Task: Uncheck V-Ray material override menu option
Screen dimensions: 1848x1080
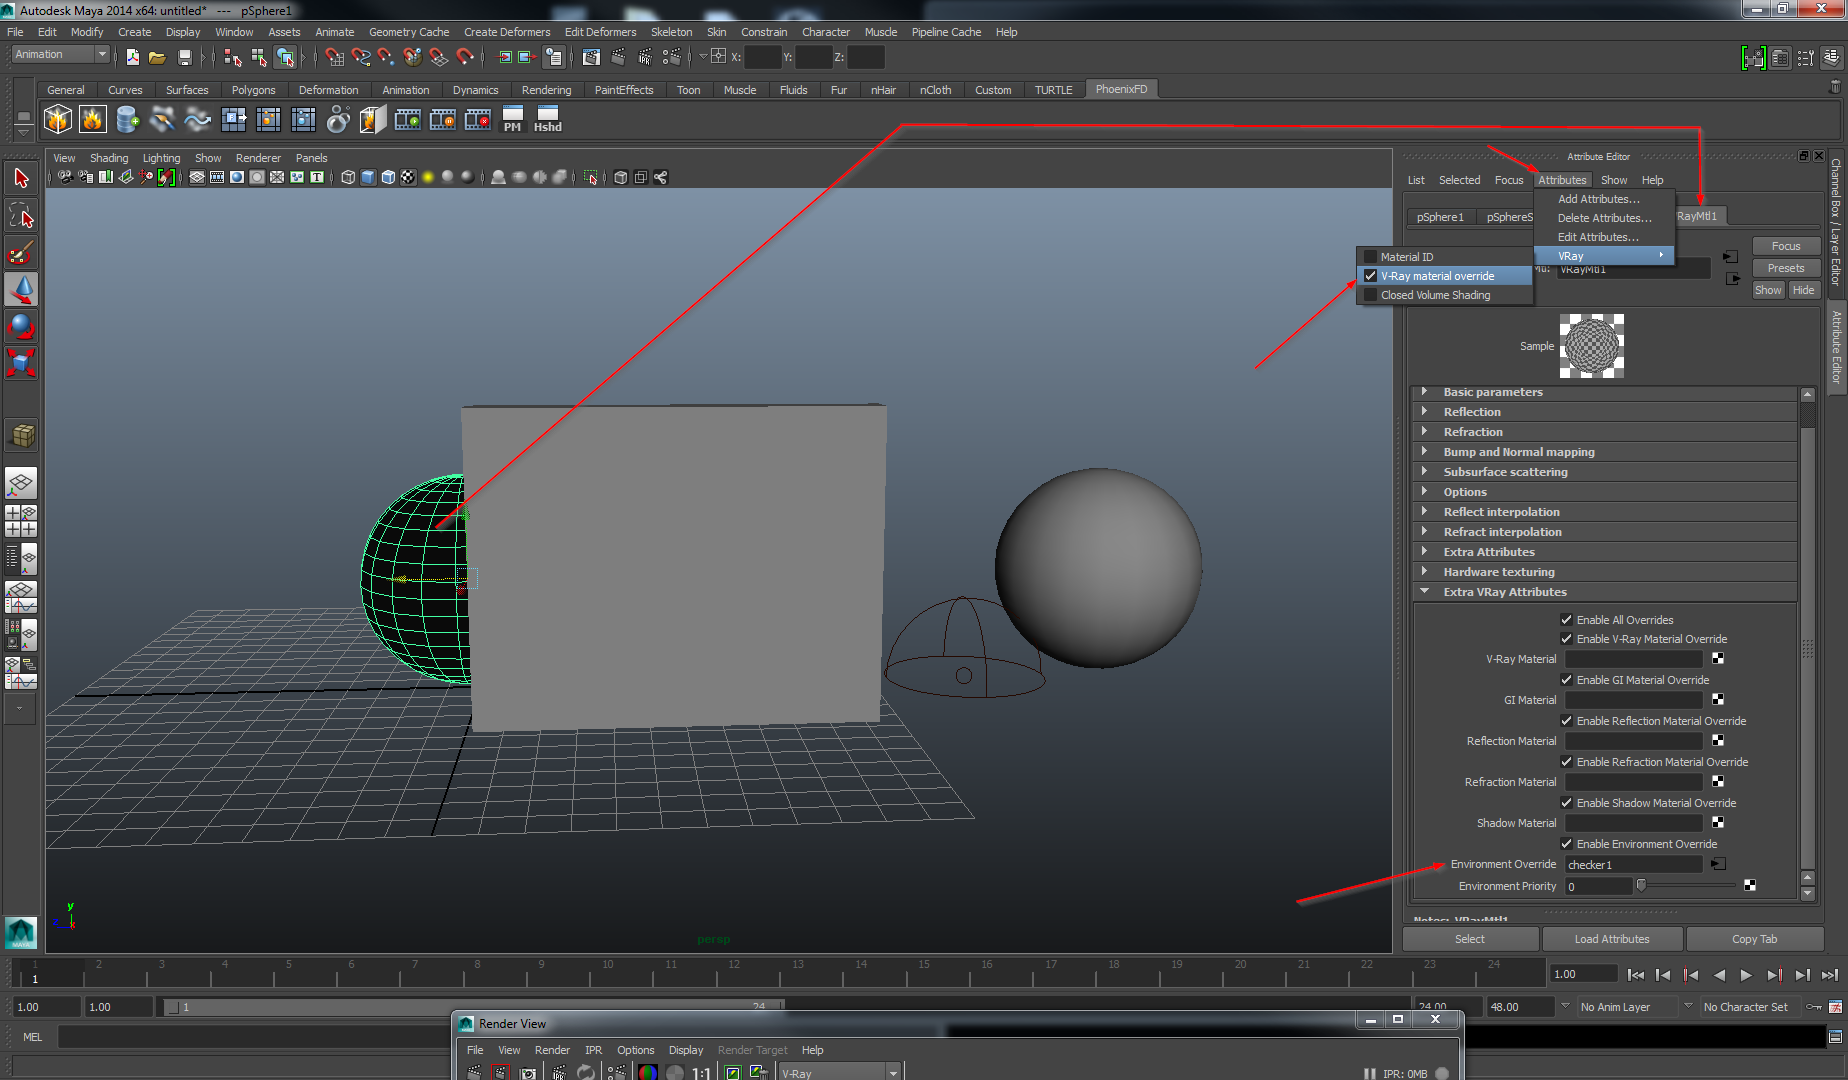Action: click(1444, 276)
